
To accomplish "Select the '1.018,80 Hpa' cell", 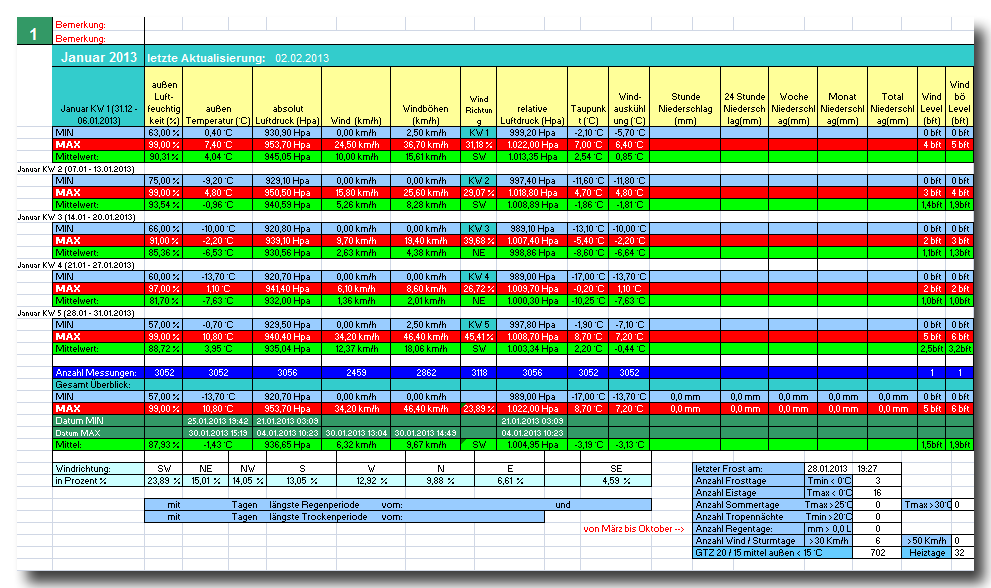I will (x=532, y=193).
